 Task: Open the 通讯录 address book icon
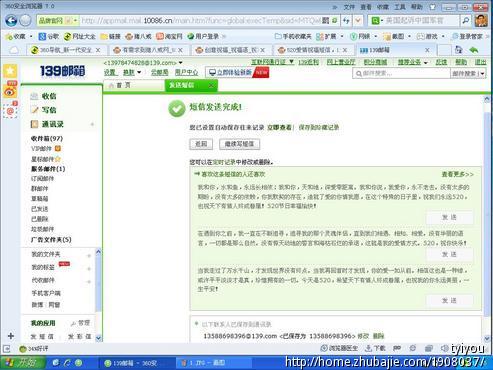click(x=34, y=124)
